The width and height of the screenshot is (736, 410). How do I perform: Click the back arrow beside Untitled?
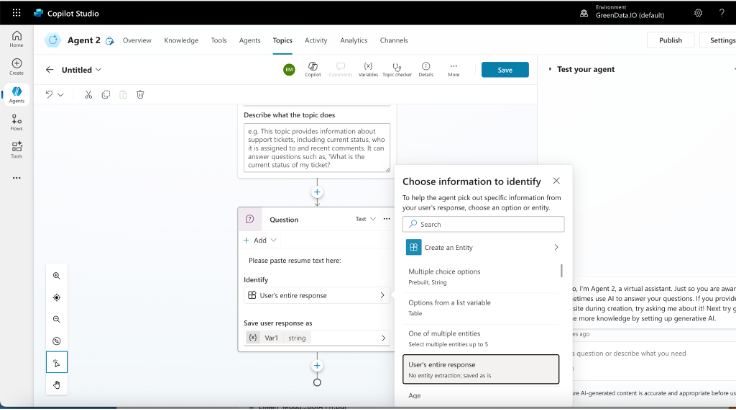coord(49,70)
